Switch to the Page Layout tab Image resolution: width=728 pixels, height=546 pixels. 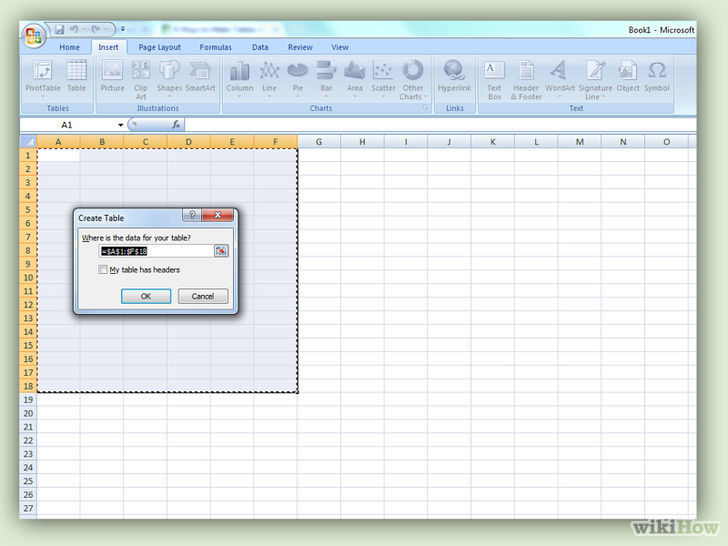pyautogui.click(x=159, y=47)
